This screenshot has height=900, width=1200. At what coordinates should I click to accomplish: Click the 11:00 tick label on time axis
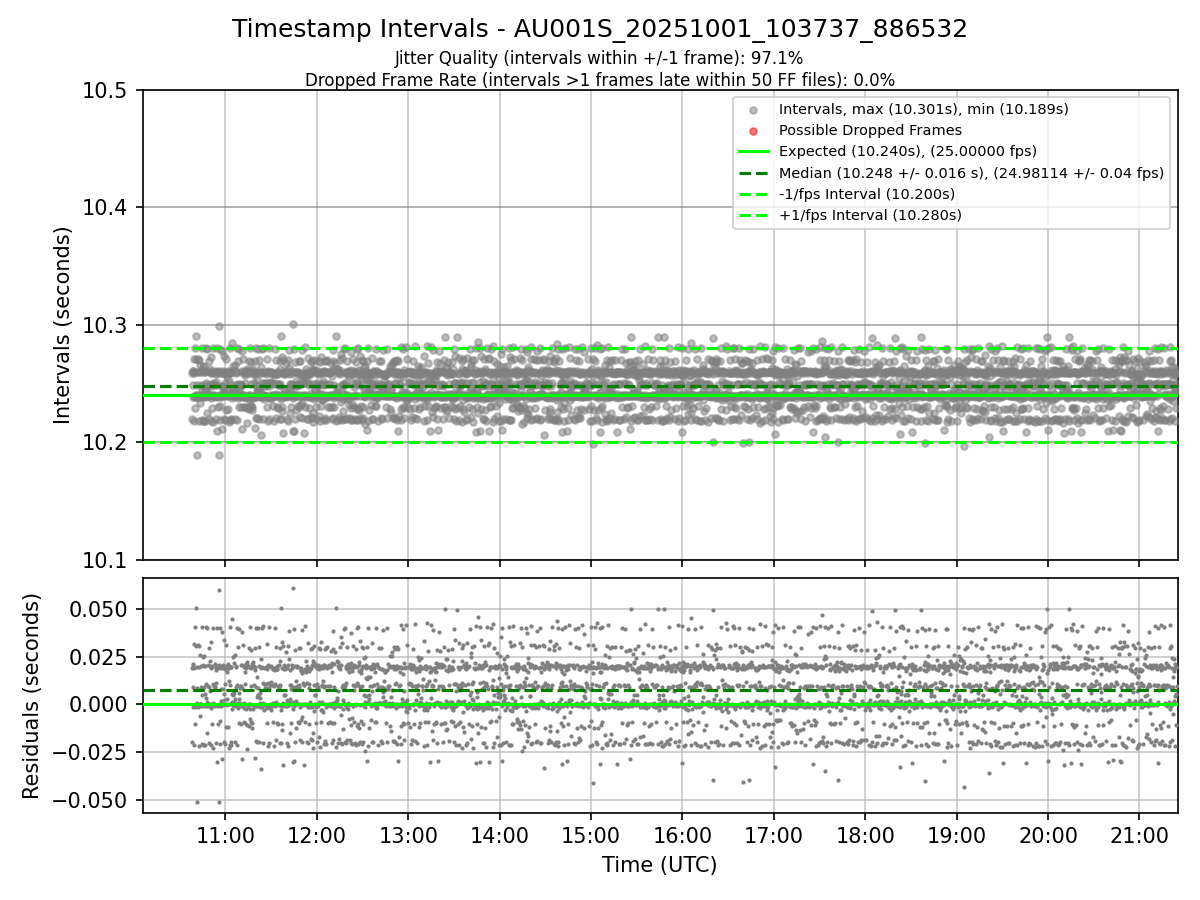point(224,832)
